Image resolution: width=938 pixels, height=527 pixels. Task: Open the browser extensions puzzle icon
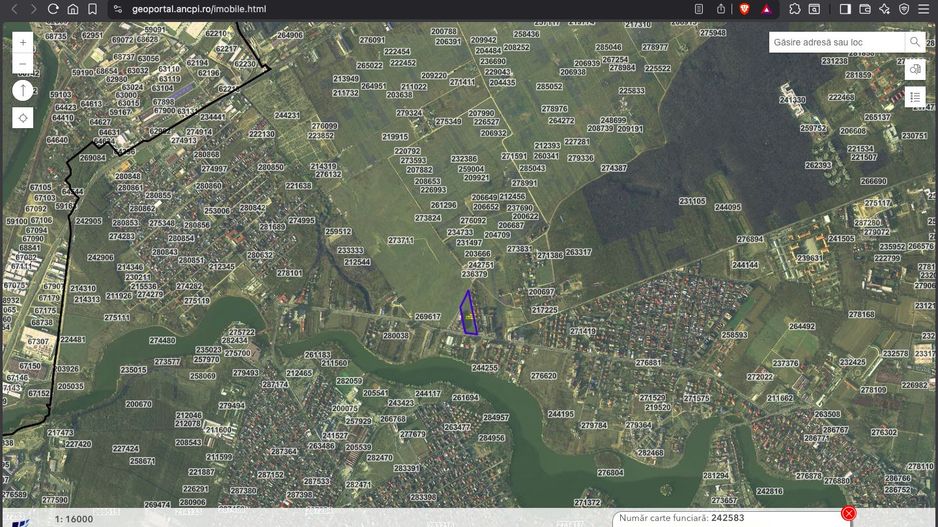point(795,9)
